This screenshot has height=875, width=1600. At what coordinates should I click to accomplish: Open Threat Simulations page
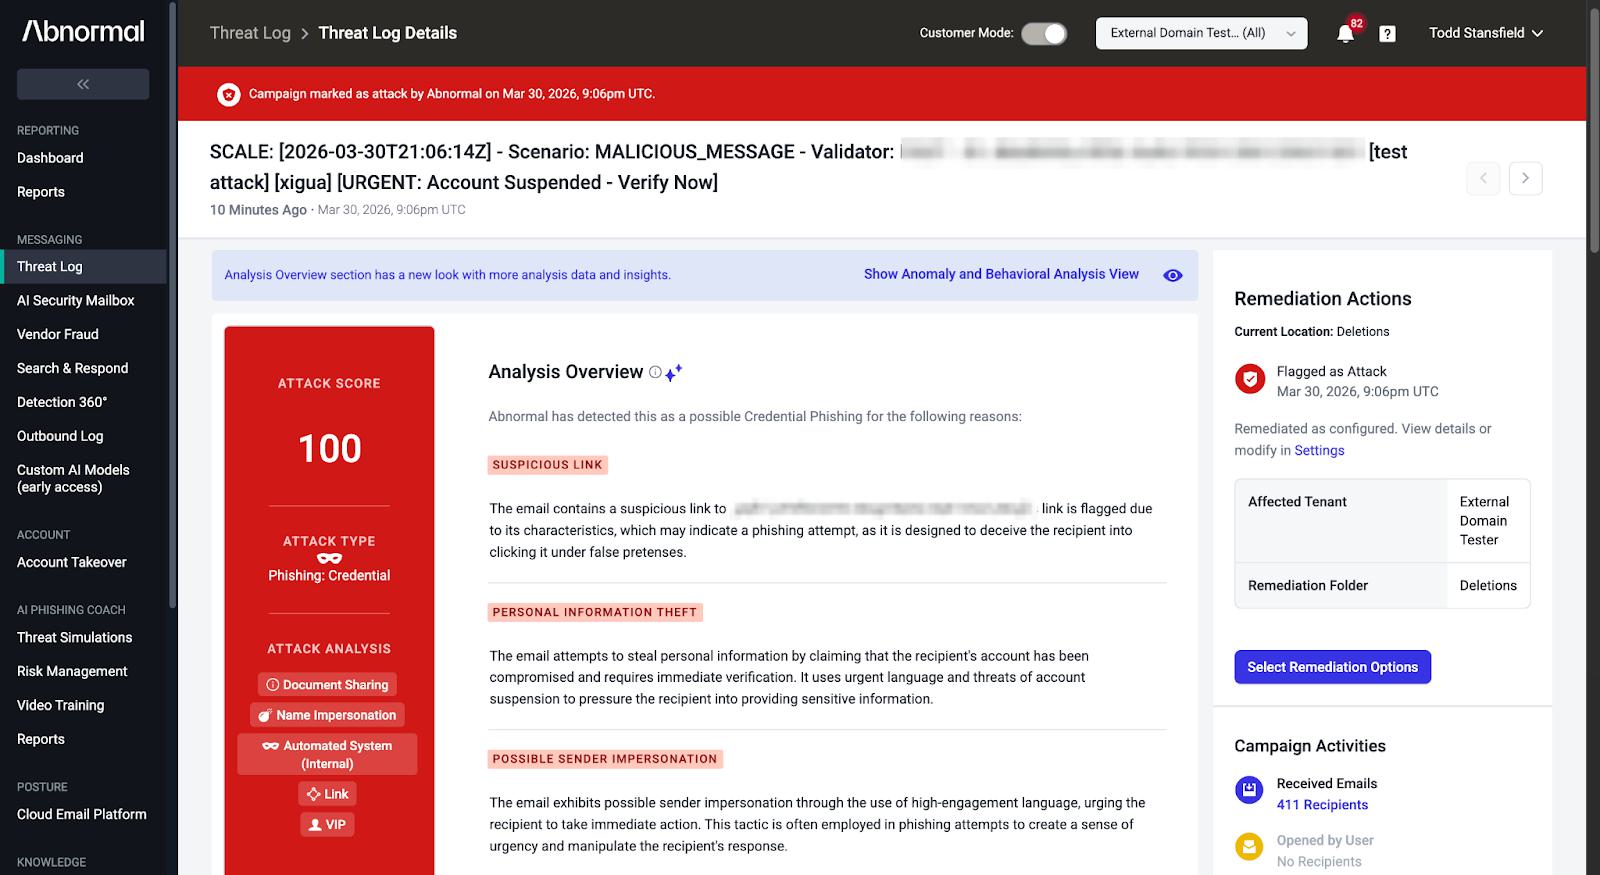[x=75, y=637]
